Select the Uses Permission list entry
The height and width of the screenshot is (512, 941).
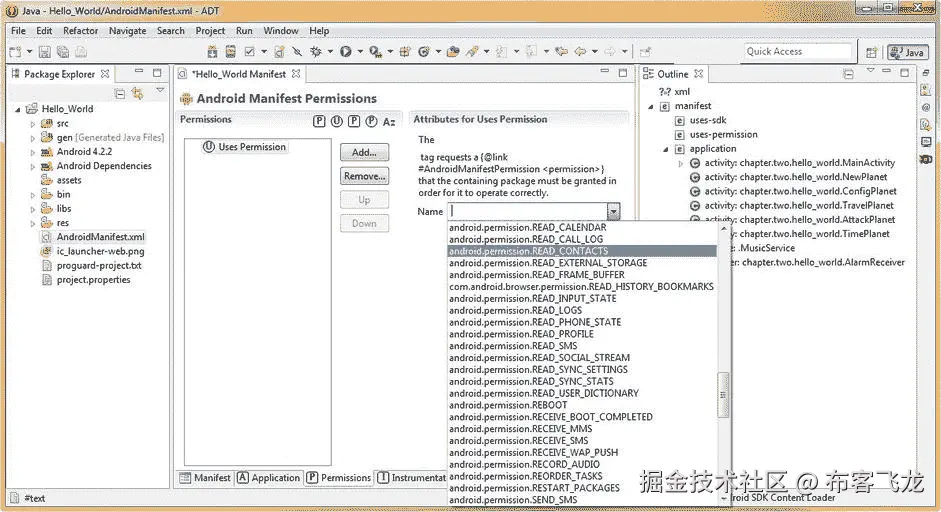click(244, 146)
